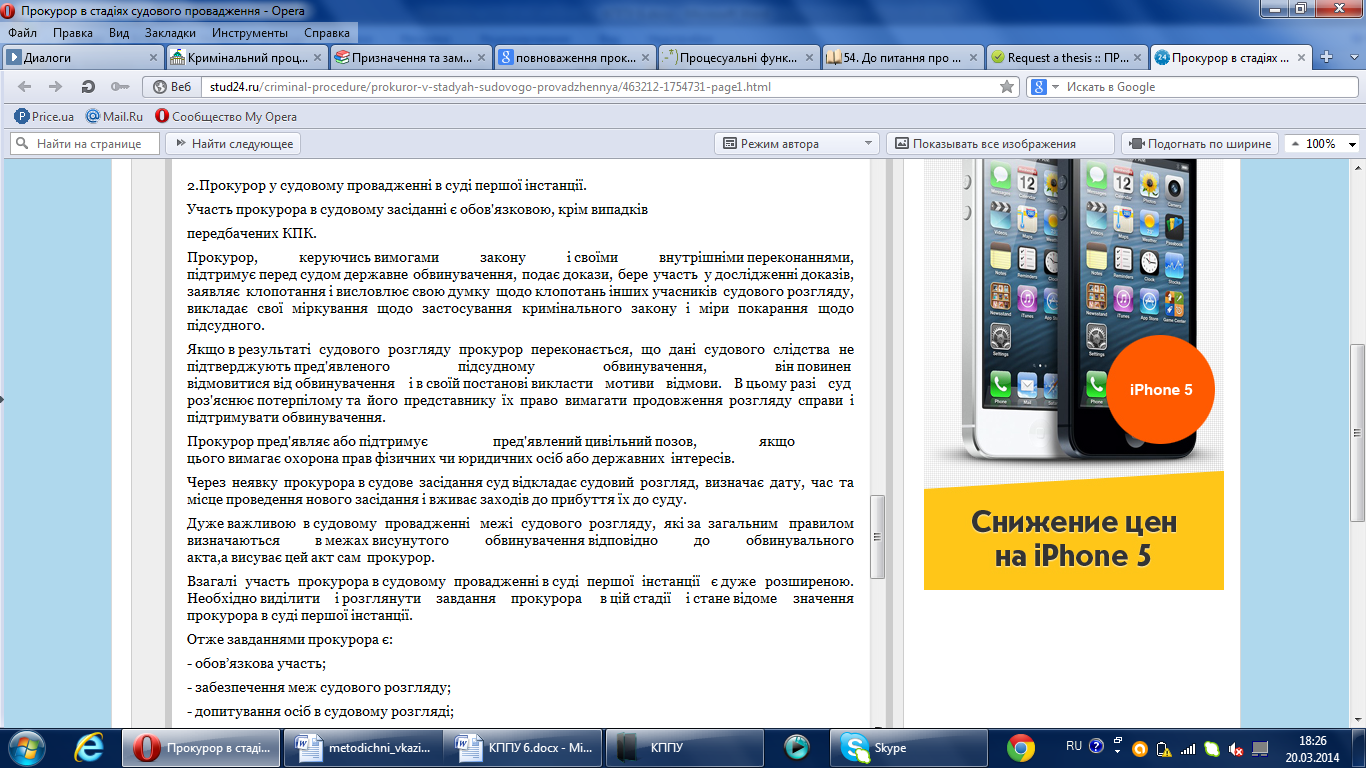Click the iPhone 5 orange circle badge
The image size is (1366, 768).
click(1160, 390)
